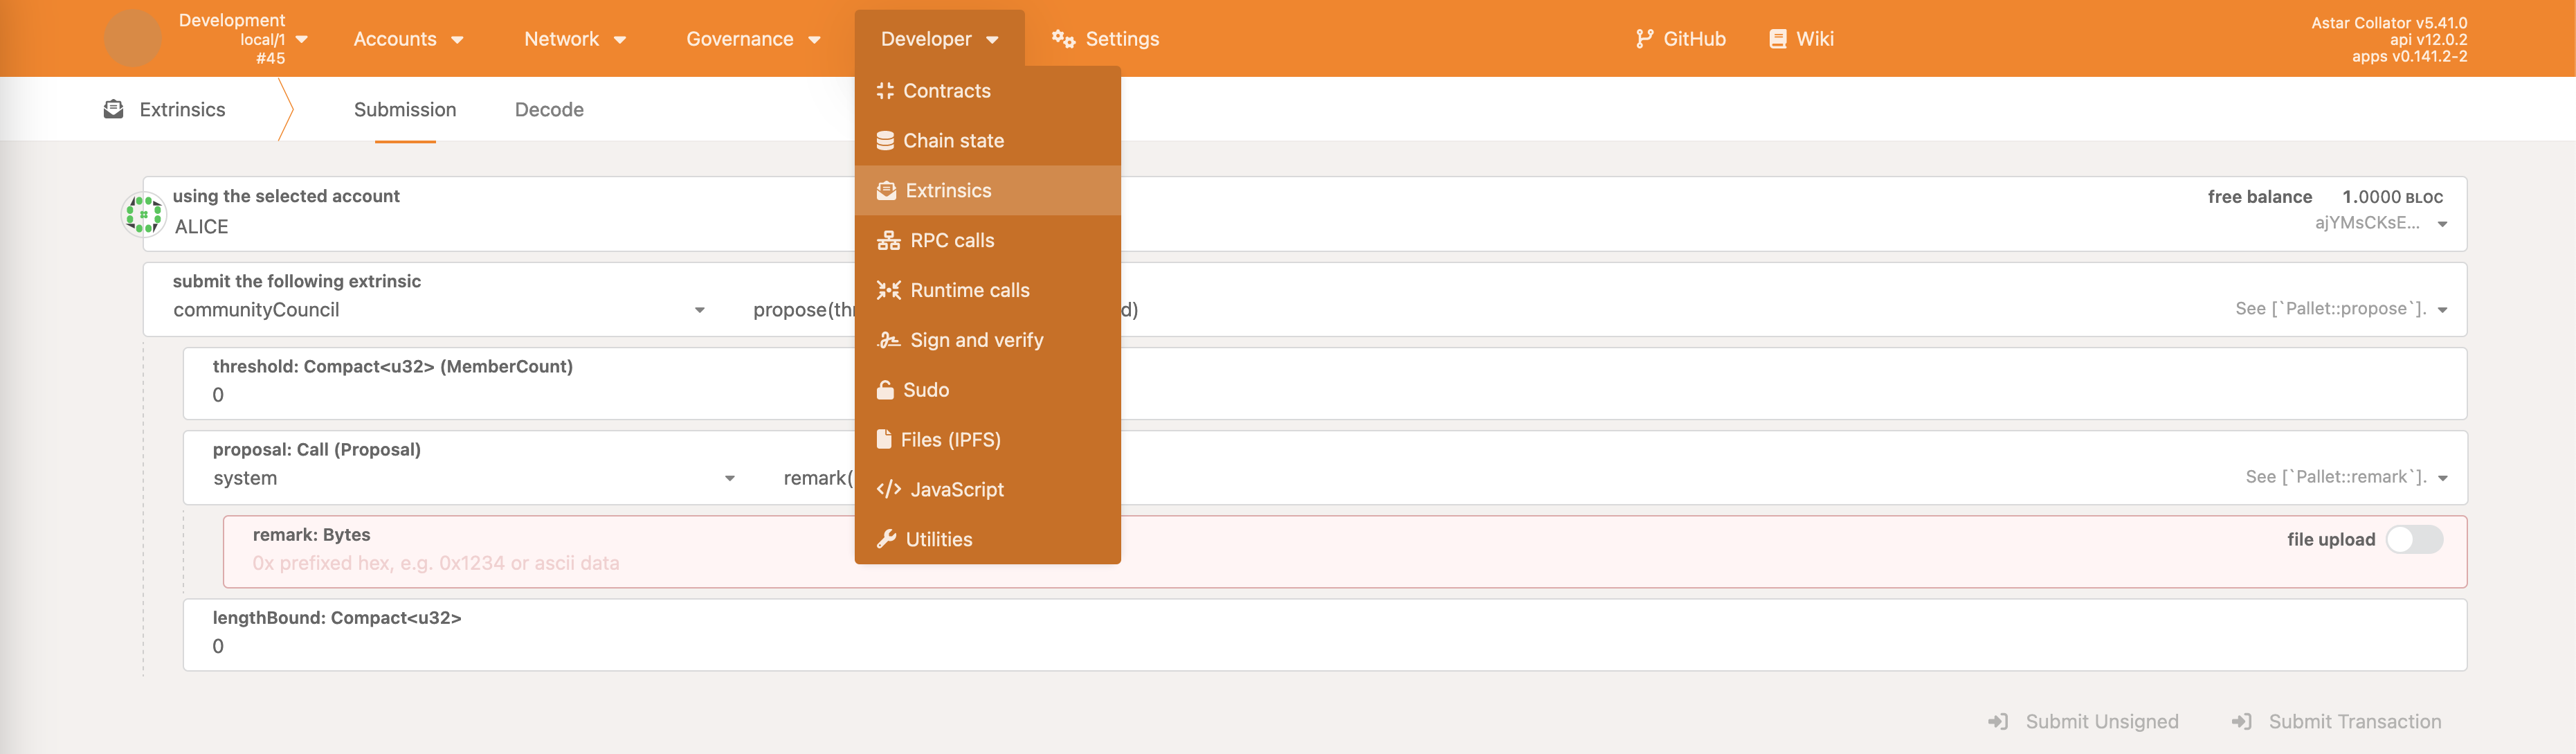Click the Sign and verify signature icon
Image resolution: width=2576 pixels, height=754 pixels.
pos(888,341)
